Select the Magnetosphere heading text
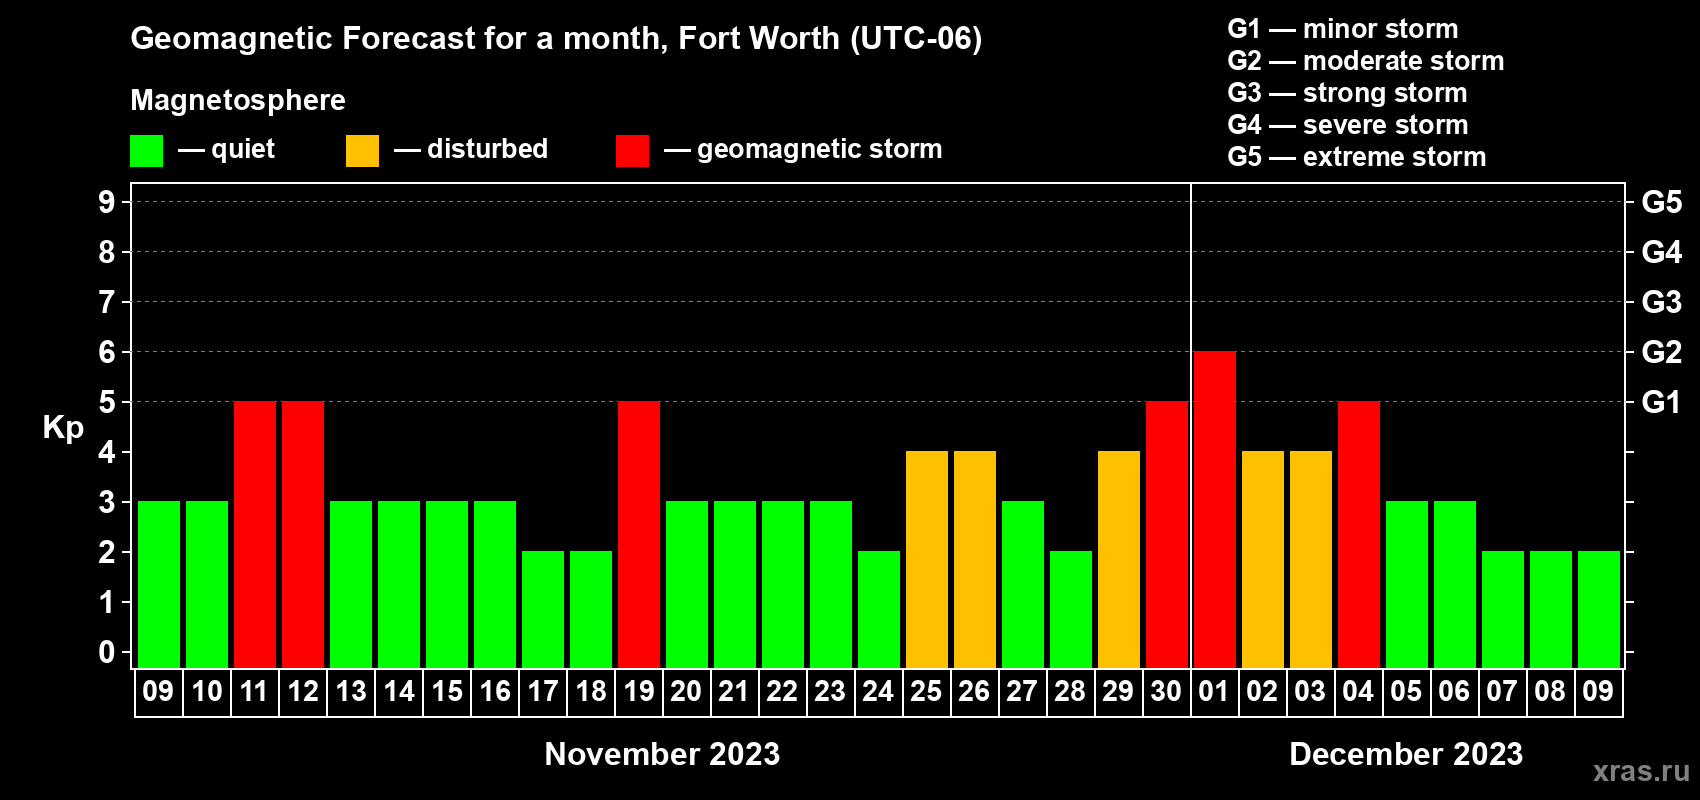Image resolution: width=1700 pixels, height=800 pixels. pos(238,100)
